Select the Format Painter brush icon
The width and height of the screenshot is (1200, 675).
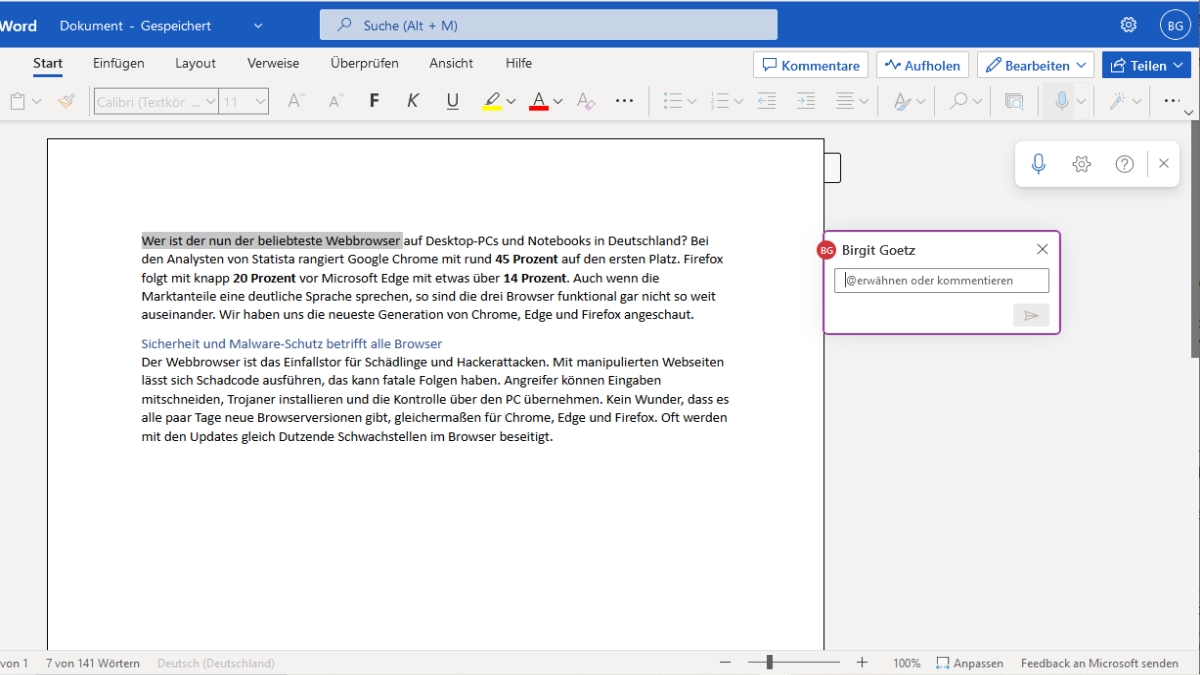[x=66, y=101]
